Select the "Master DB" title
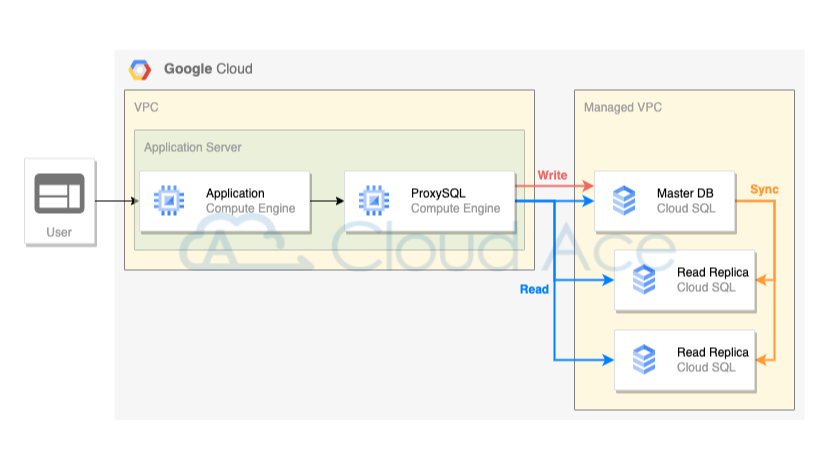 click(x=685, y=193)
